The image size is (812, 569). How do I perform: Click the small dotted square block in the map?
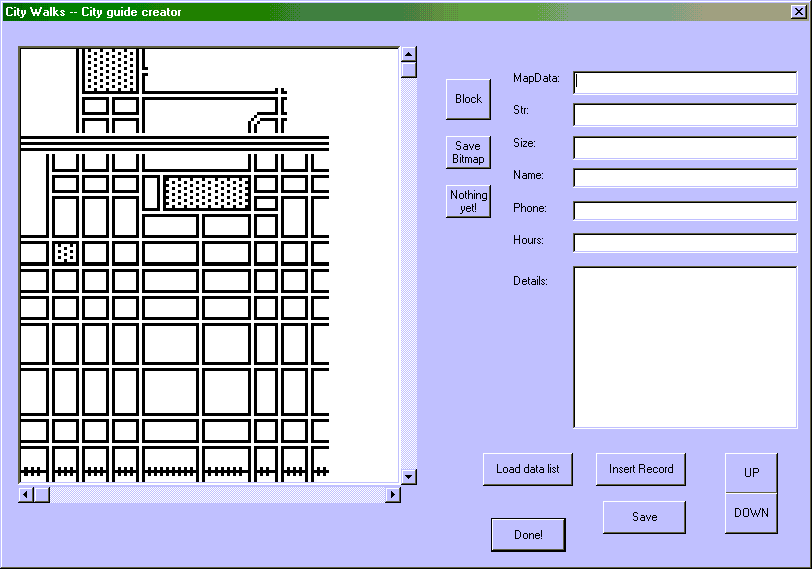coord(66,253)
